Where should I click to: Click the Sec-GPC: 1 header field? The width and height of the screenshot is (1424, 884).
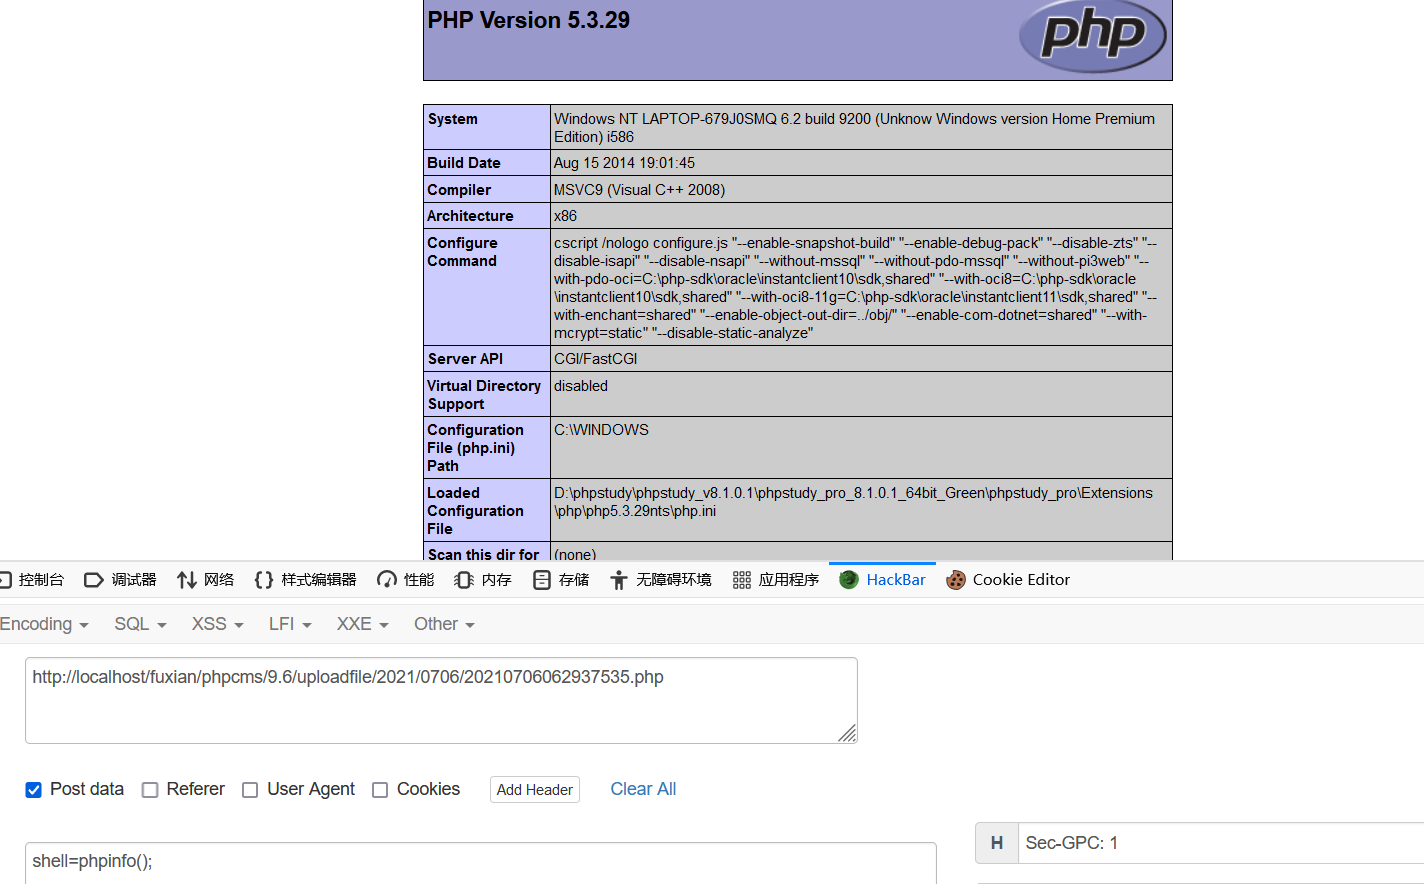1221,843
